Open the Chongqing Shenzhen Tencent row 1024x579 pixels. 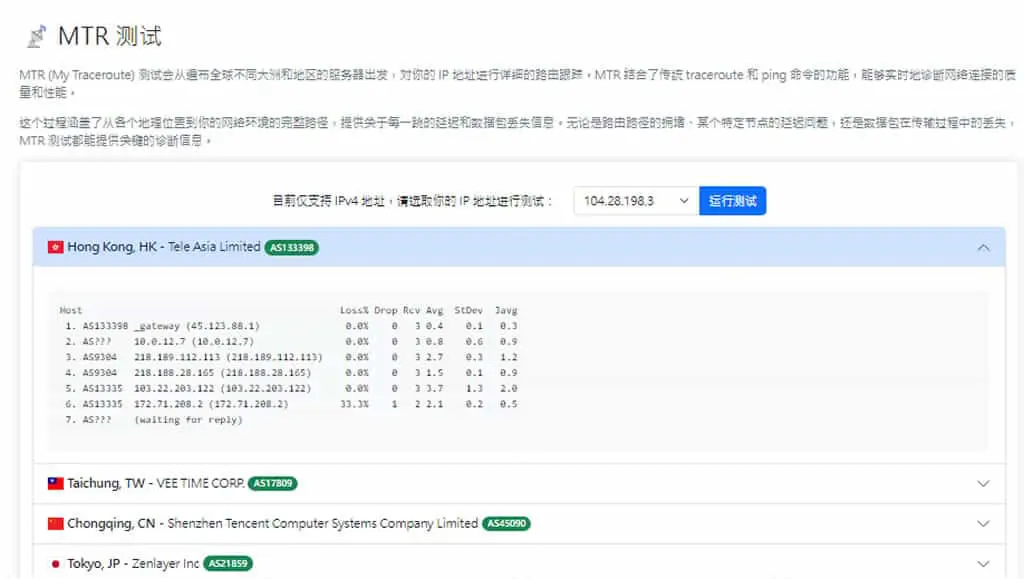click(519, 524)
